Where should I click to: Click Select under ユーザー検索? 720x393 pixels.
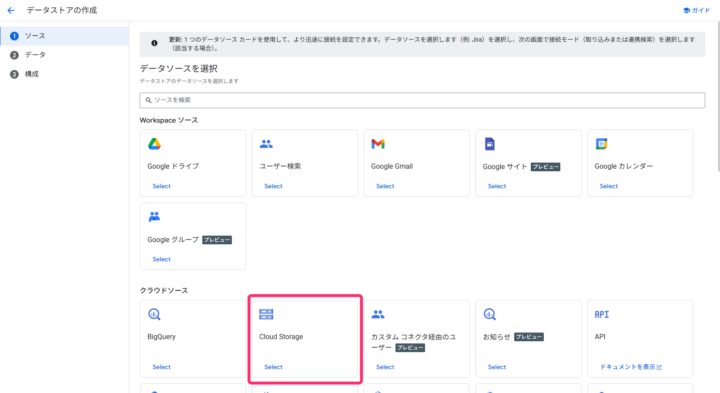273,186
